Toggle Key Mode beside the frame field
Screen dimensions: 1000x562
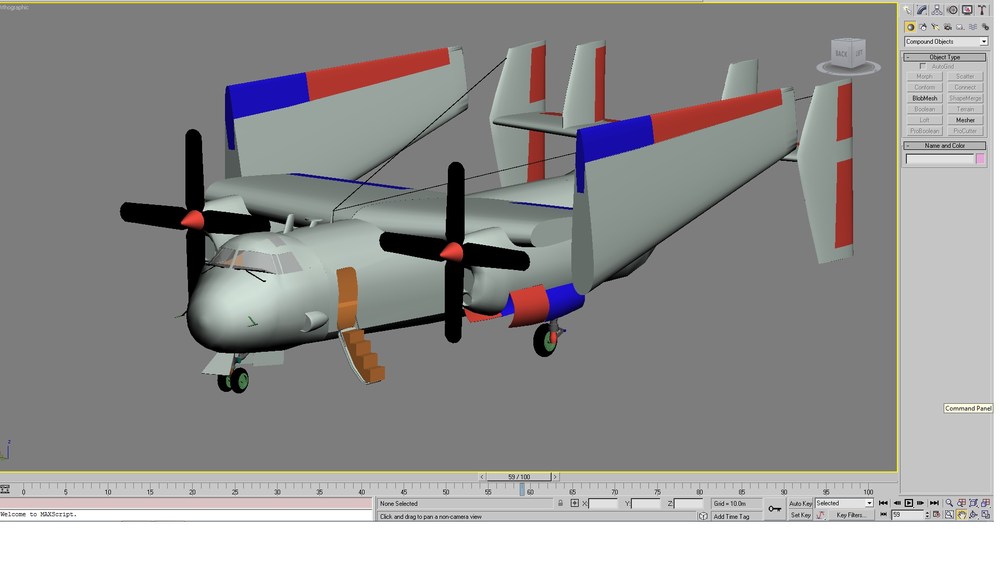[x=883, y=514]
